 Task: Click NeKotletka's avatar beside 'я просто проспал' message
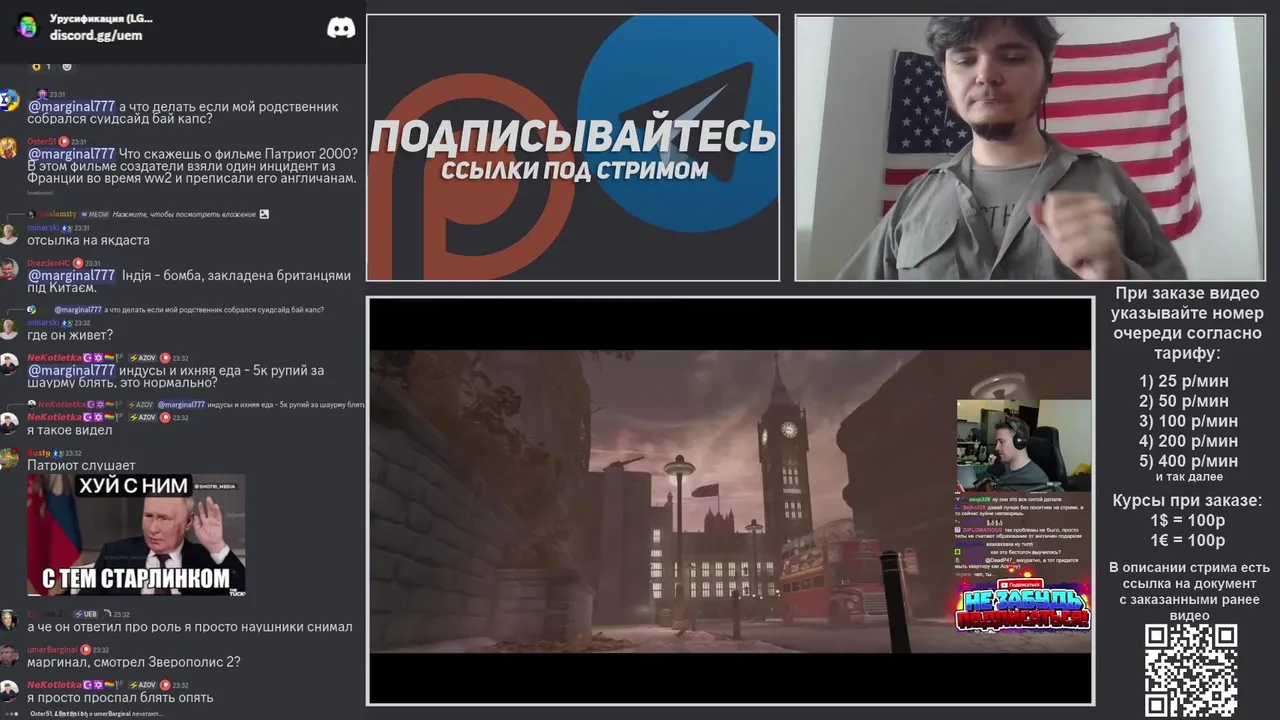(x=9, y=691)
